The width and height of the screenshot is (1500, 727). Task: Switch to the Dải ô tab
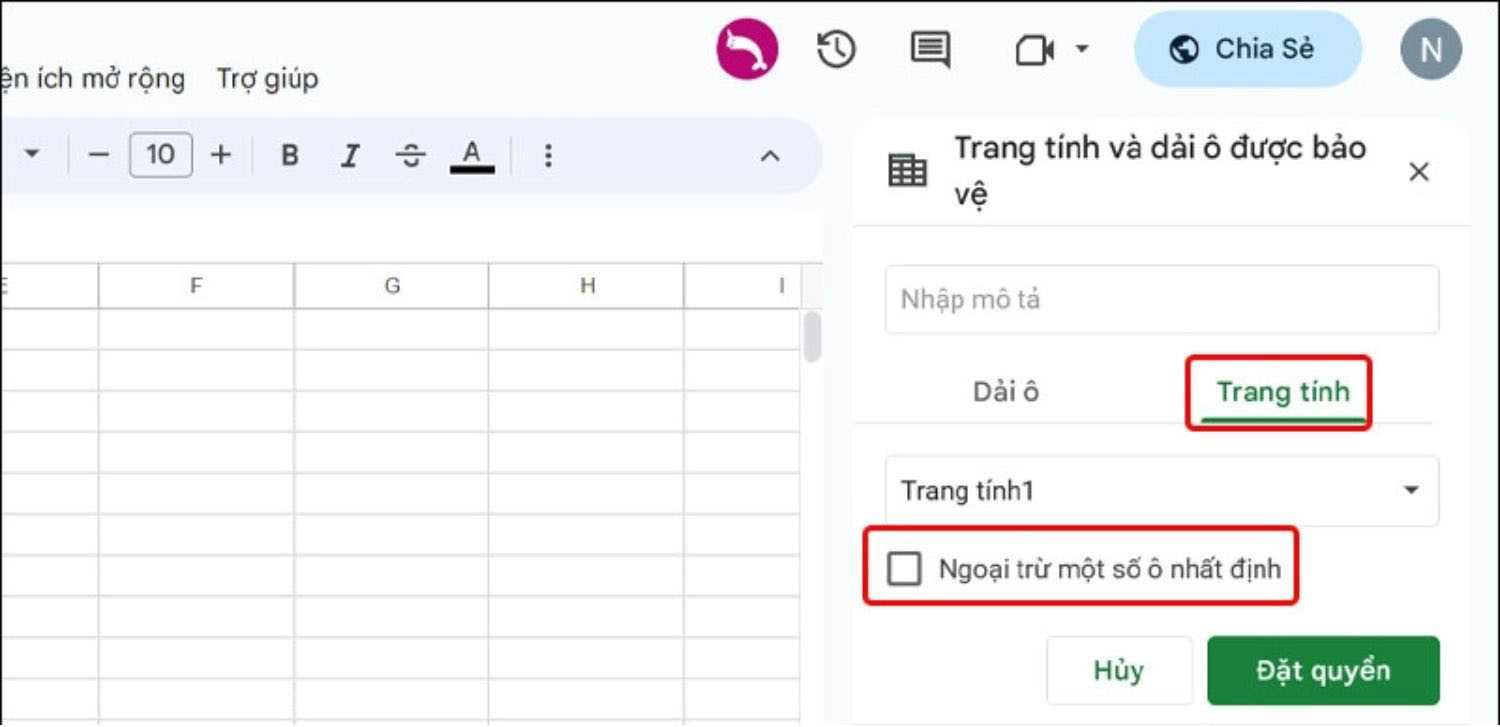pyautogui.click(x=1006, y=391)
